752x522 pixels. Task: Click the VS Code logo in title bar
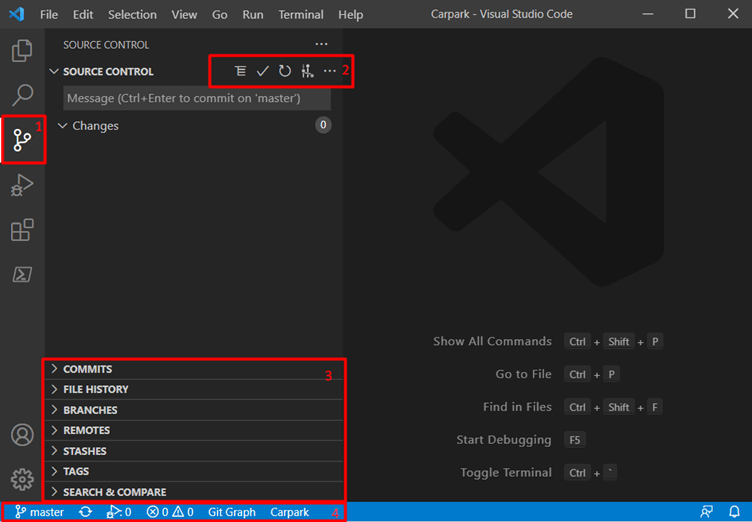tap(17, 14)
